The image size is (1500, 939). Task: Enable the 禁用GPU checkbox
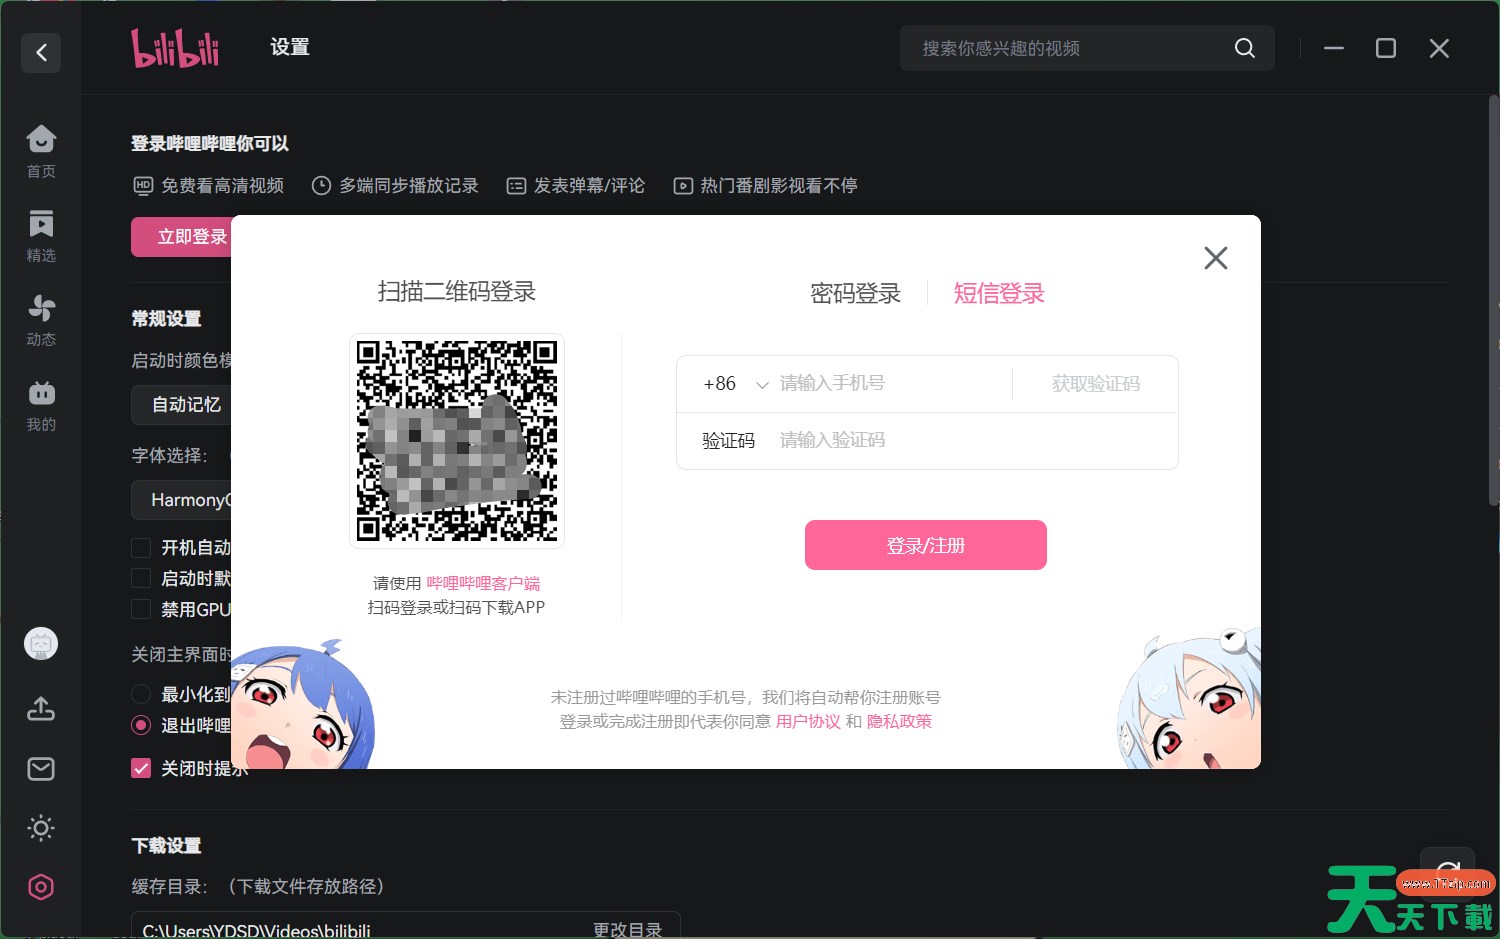[140, 609]
